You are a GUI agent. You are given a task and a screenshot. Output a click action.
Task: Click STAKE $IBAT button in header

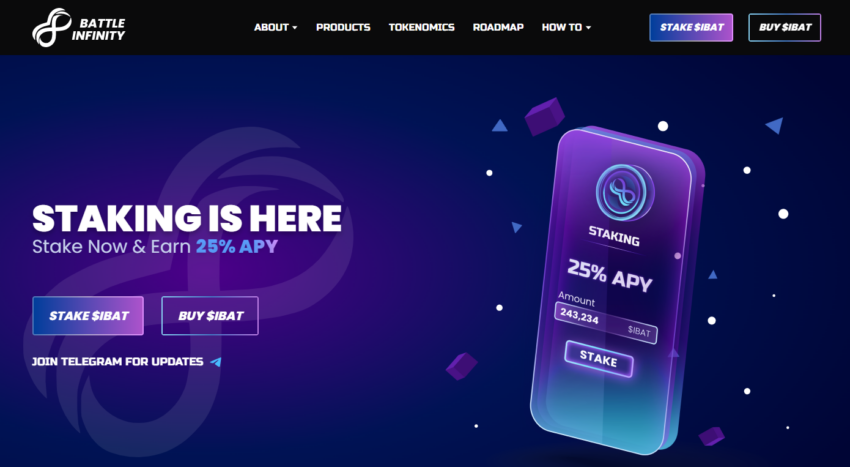(x=691, y=28)
